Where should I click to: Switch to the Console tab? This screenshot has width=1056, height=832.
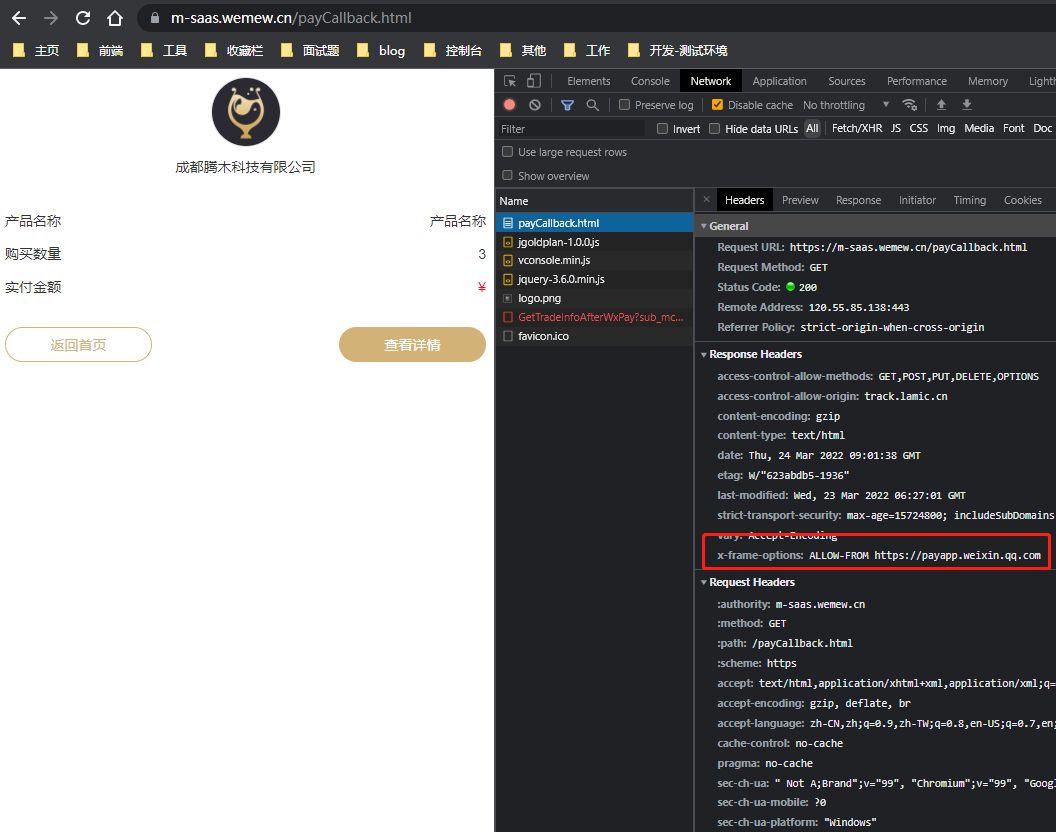coord(650,81)
